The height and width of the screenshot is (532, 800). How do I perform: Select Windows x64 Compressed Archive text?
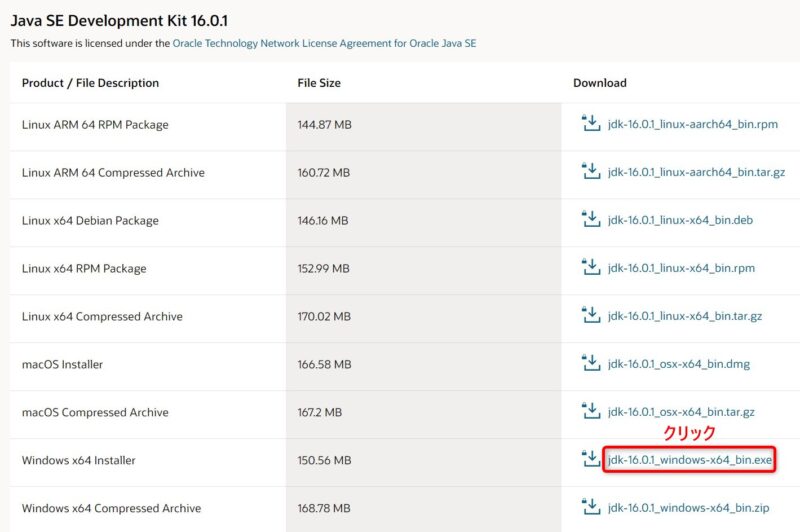111,508
